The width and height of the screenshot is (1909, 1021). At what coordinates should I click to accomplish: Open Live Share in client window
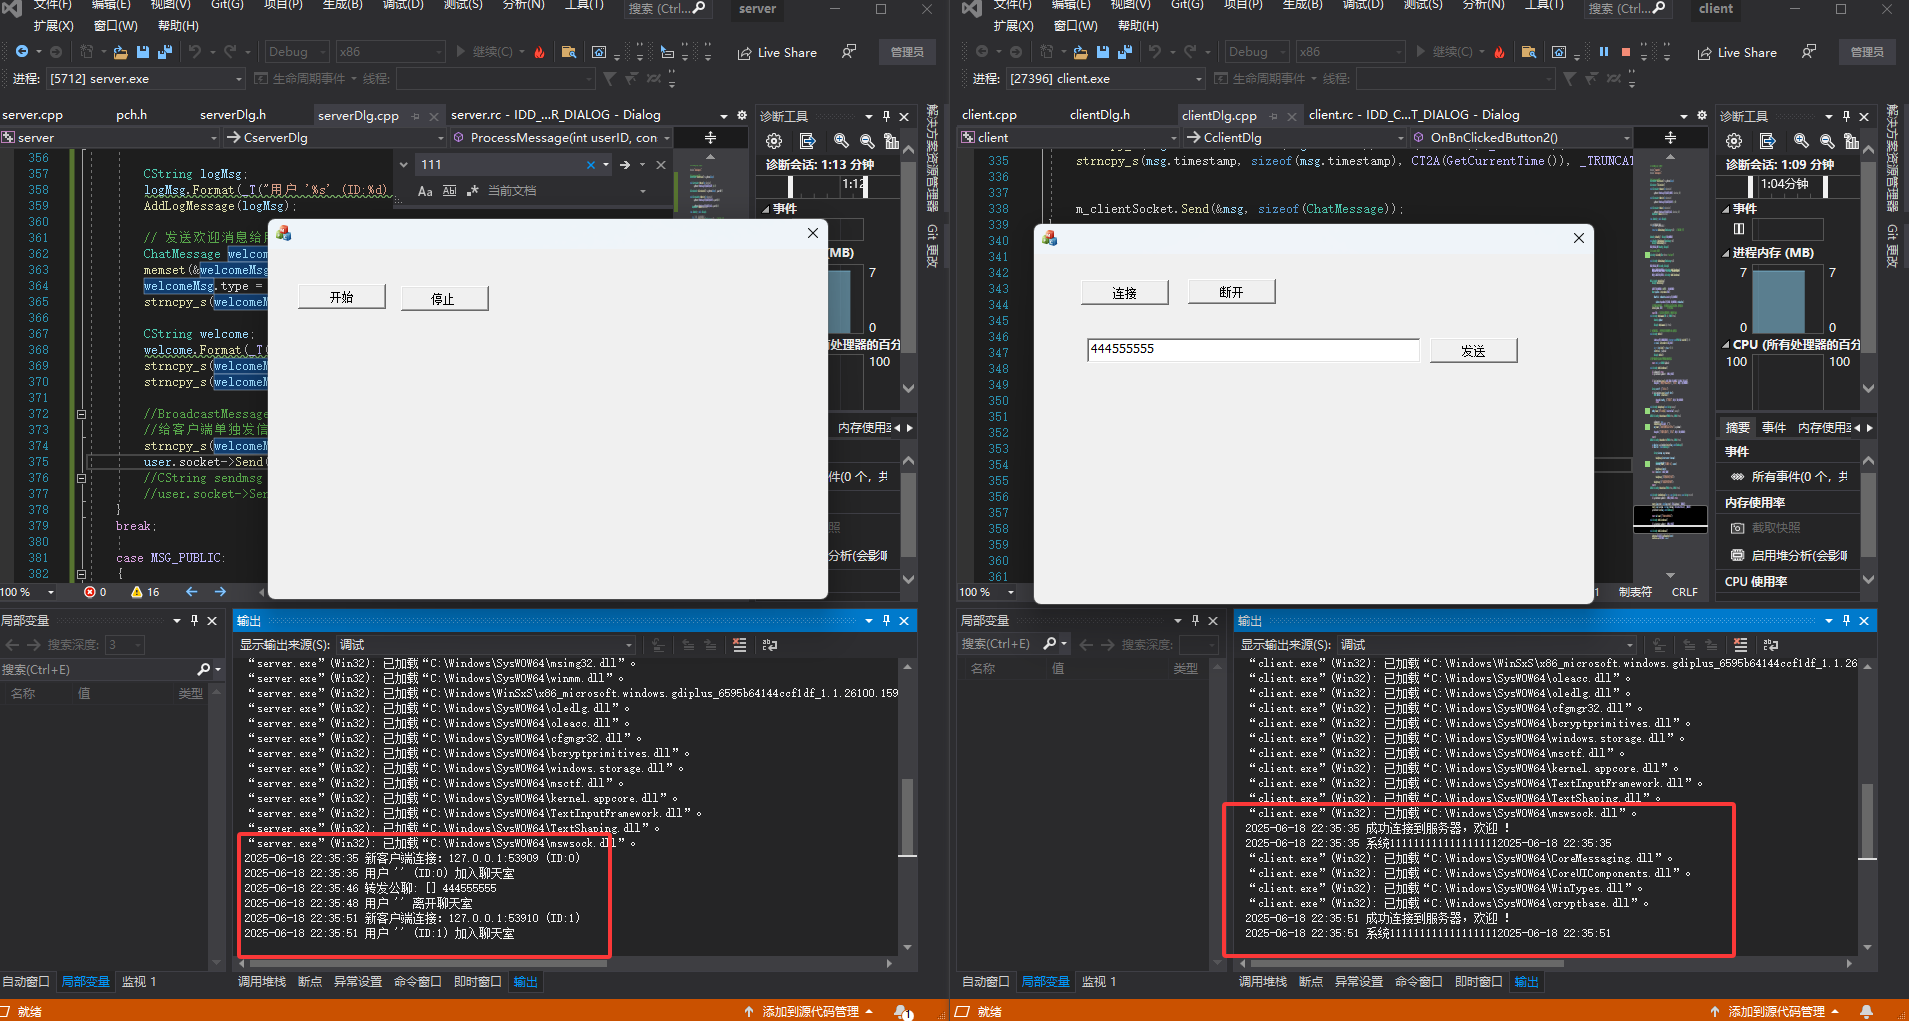click(1737, 52)
